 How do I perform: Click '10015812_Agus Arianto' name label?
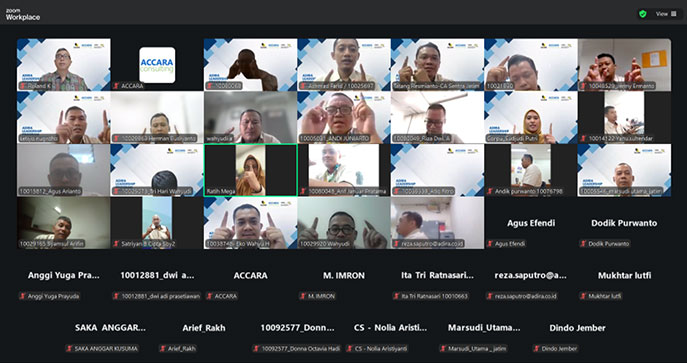pos(50,191)
